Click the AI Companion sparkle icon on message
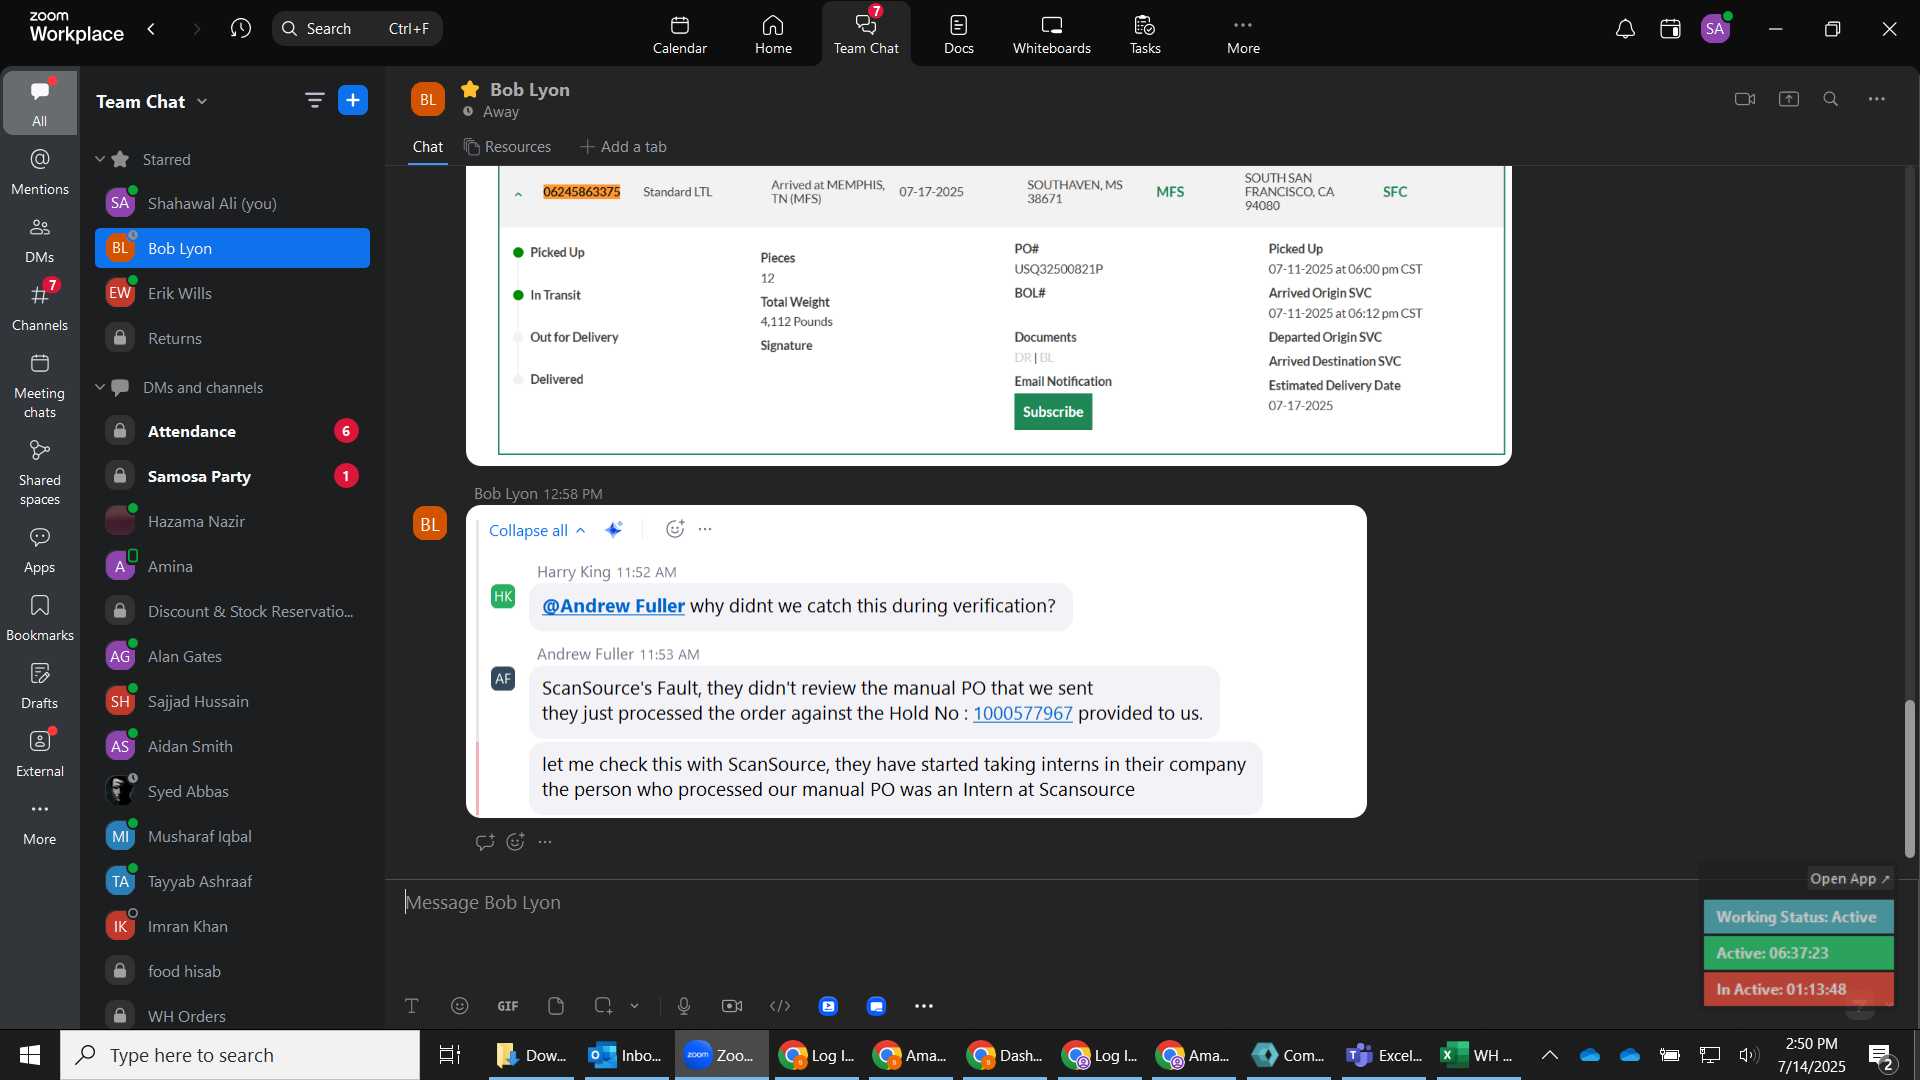1920x1080 pixels. [x=614, y=529]
